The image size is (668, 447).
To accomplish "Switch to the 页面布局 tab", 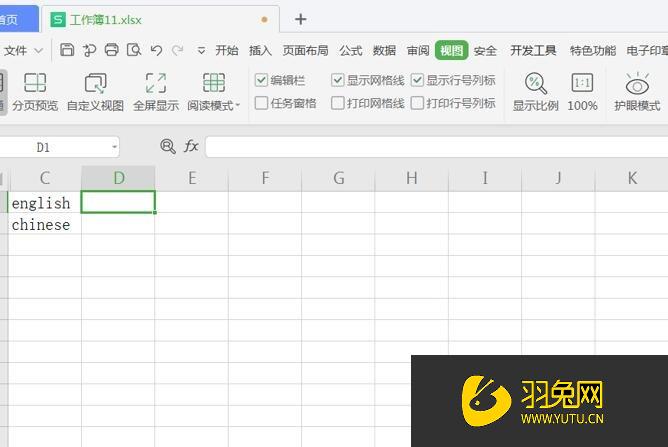I will click(x=305, y=51).
